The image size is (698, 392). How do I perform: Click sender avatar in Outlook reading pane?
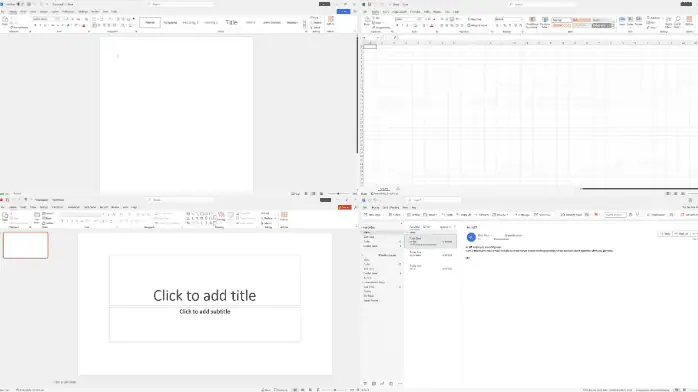471,237
